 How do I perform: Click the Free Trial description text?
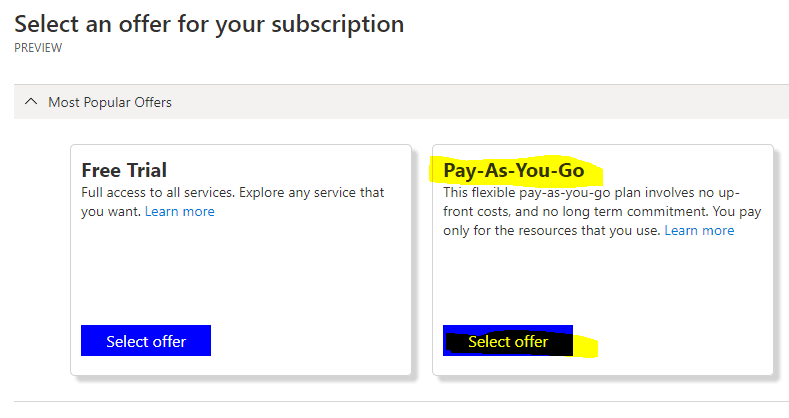232,192
